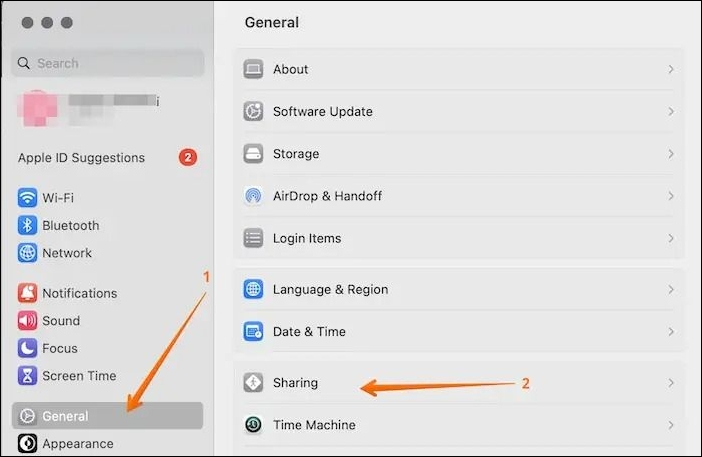Open Storage via its right chevron
Screen dimensions: 702x457
(671, 154)
